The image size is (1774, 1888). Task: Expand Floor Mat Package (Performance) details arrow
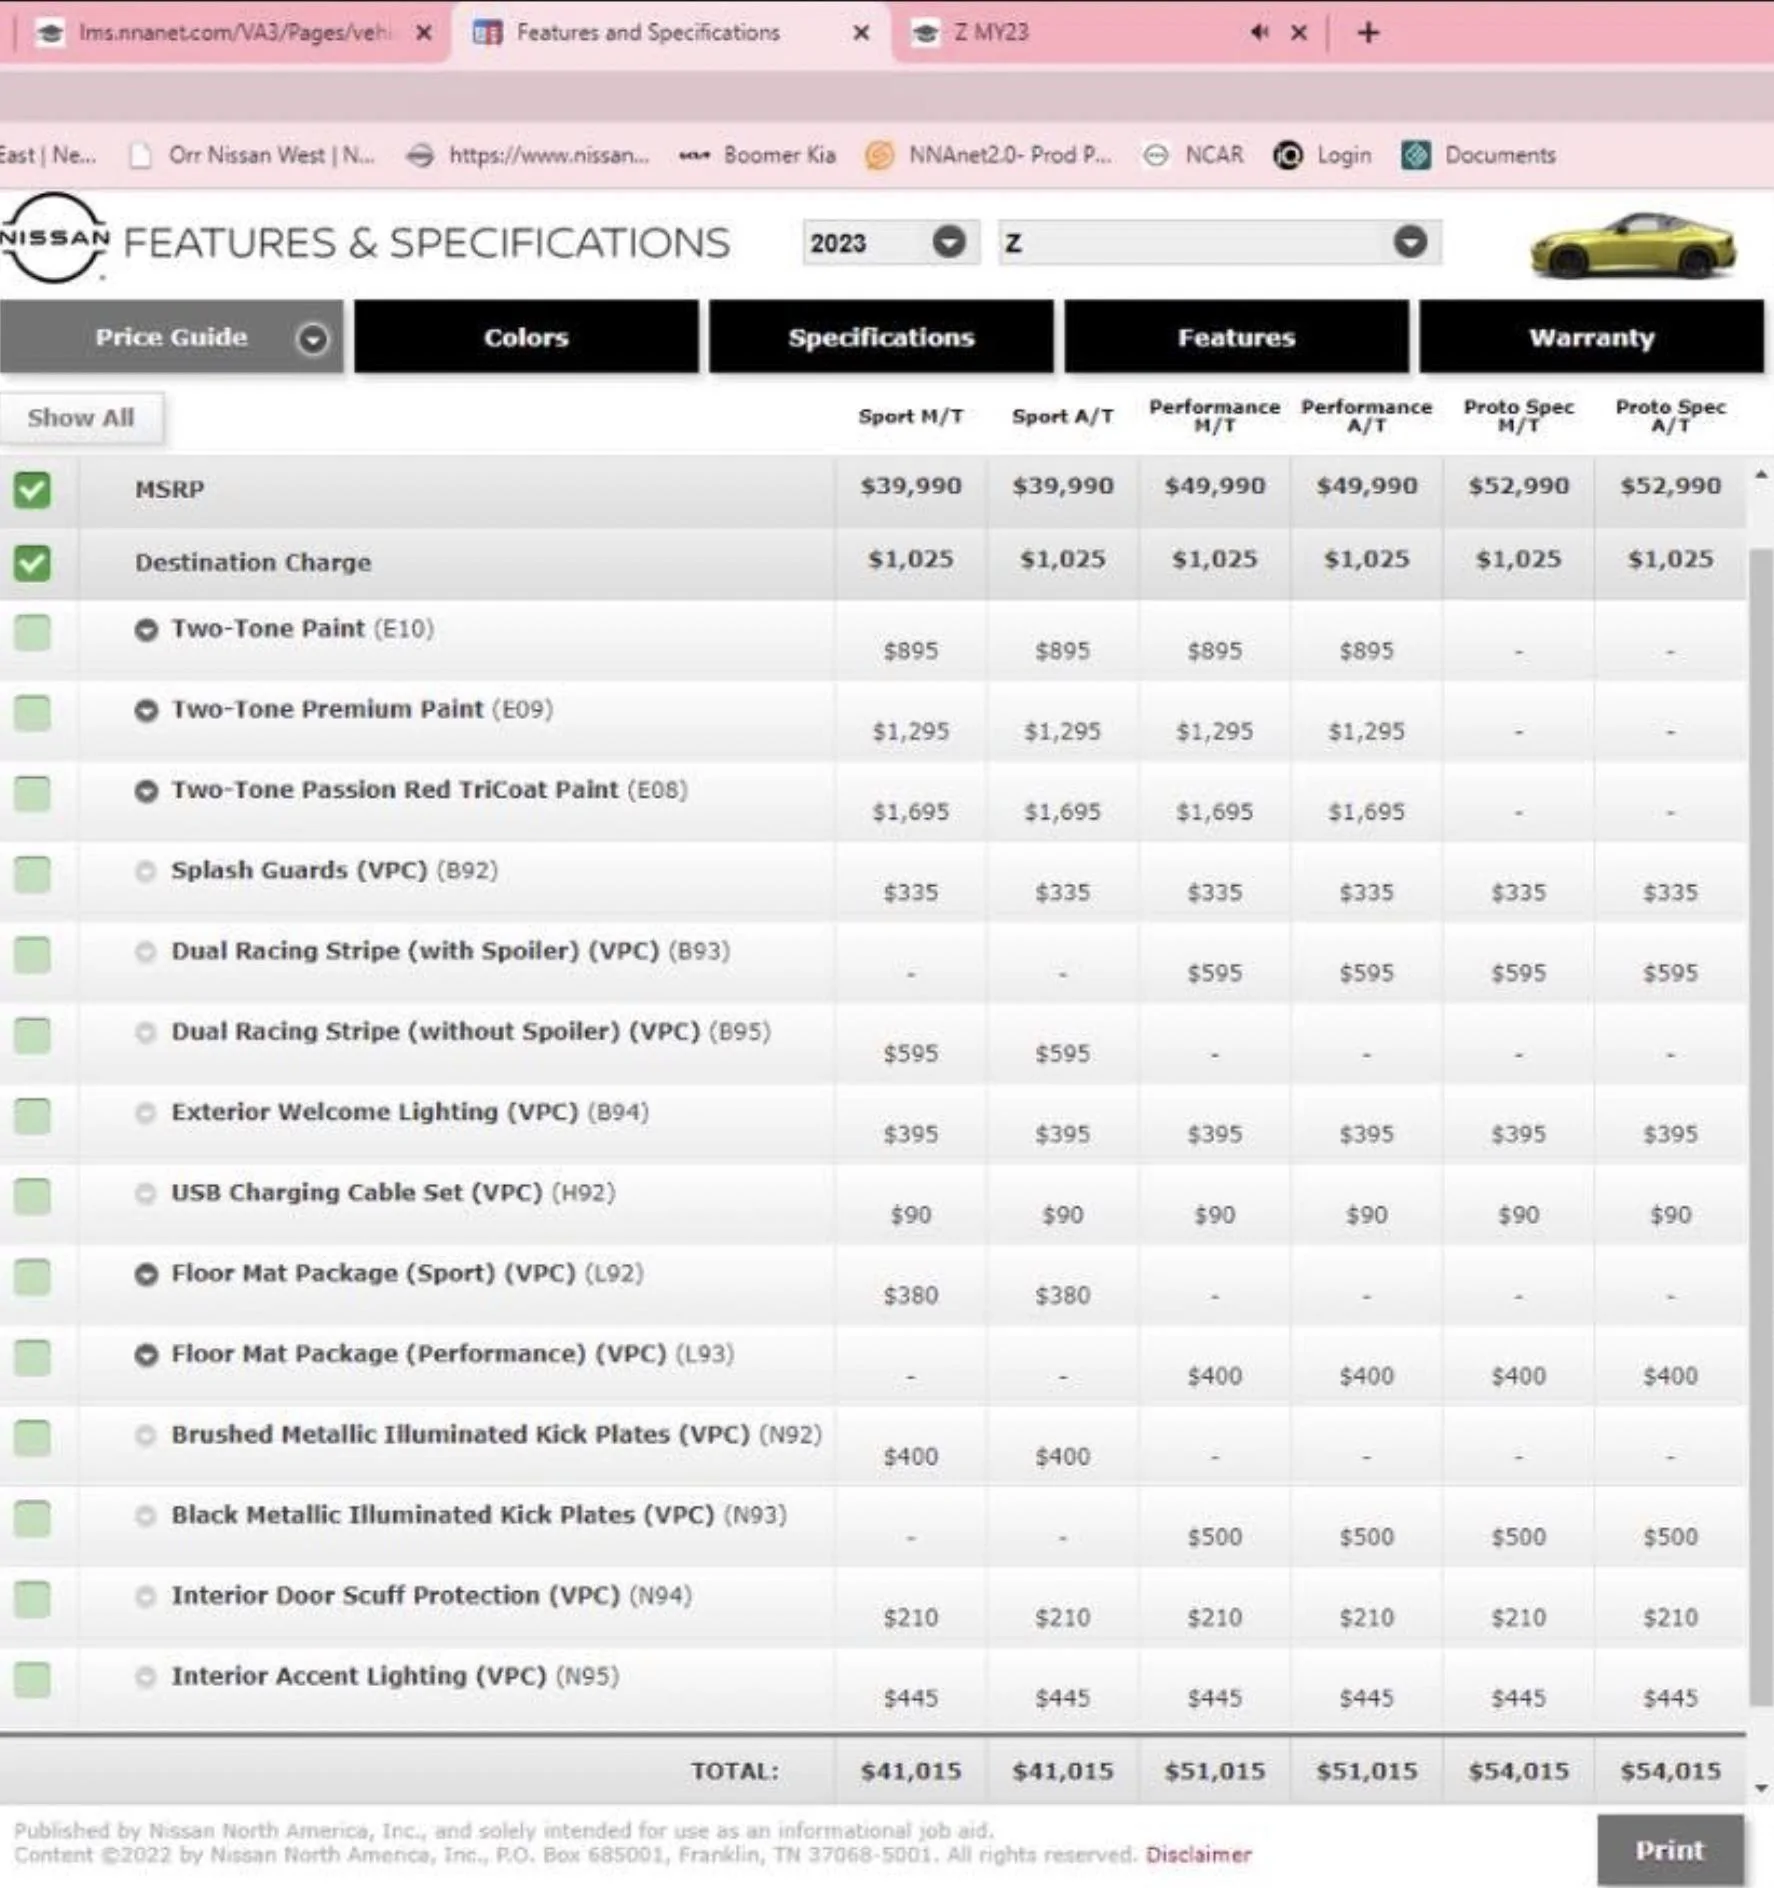(x=146, y=1355)
